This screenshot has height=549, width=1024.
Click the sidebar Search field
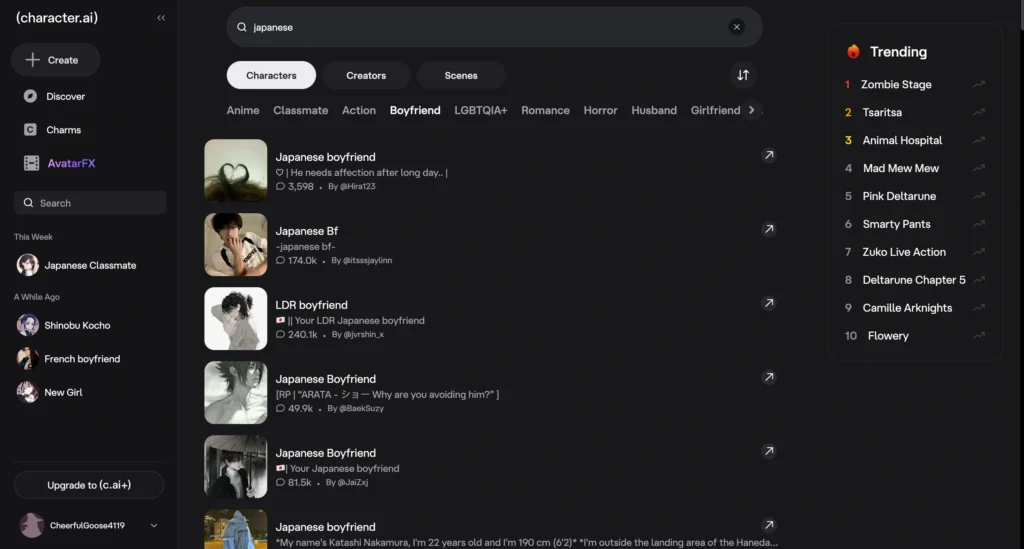click(x=90, y=203)
